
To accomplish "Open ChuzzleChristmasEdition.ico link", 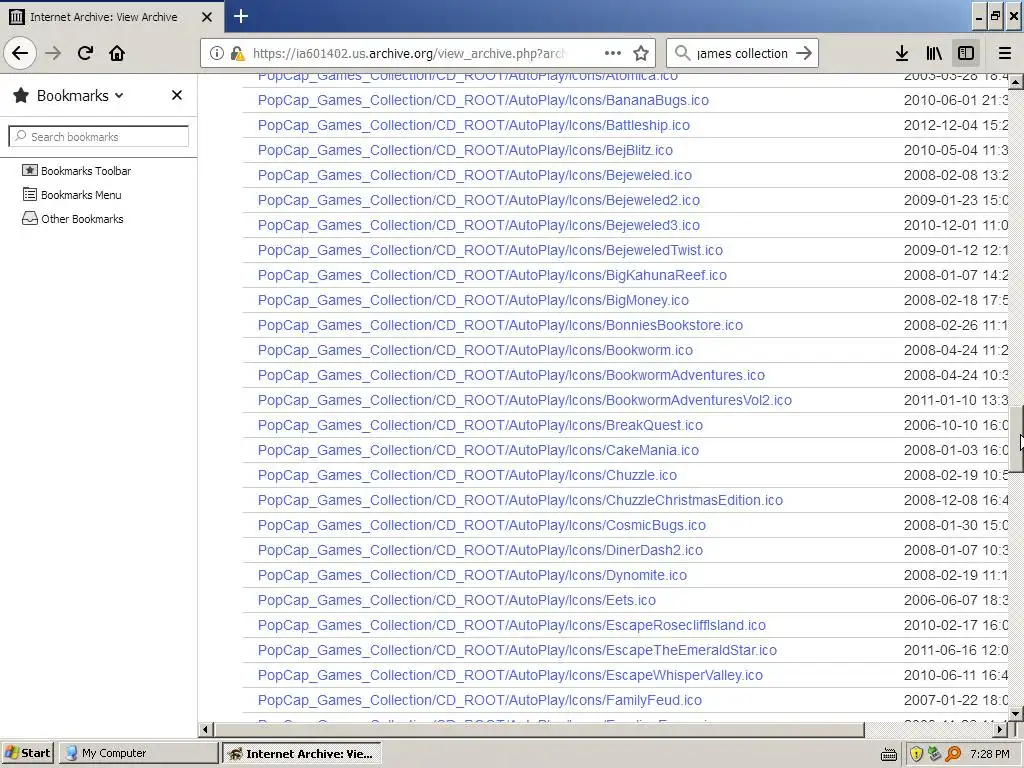I will tap(520, 500).
